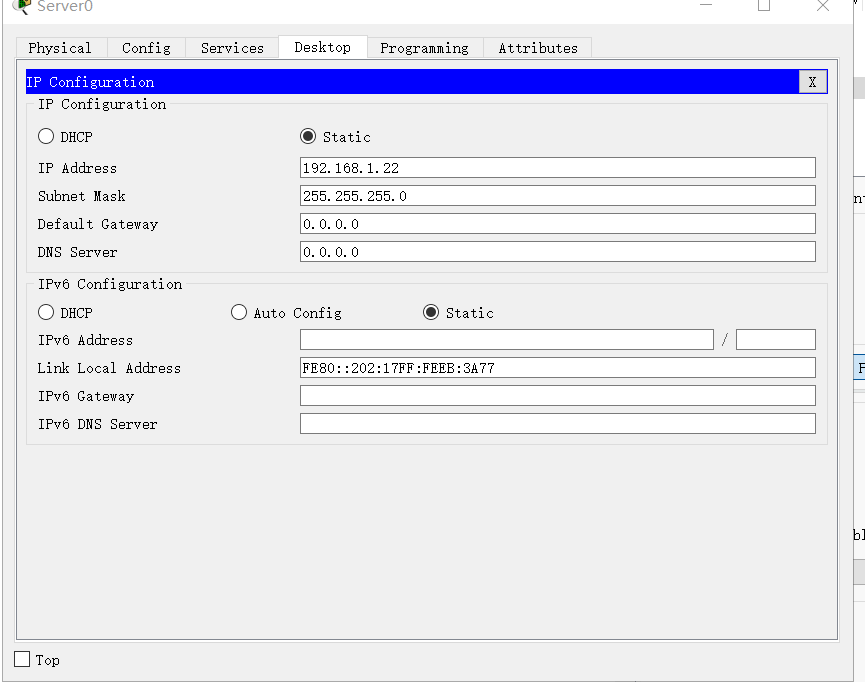
Task: Open the Physical tab
Action: click(x=61, y=48)
